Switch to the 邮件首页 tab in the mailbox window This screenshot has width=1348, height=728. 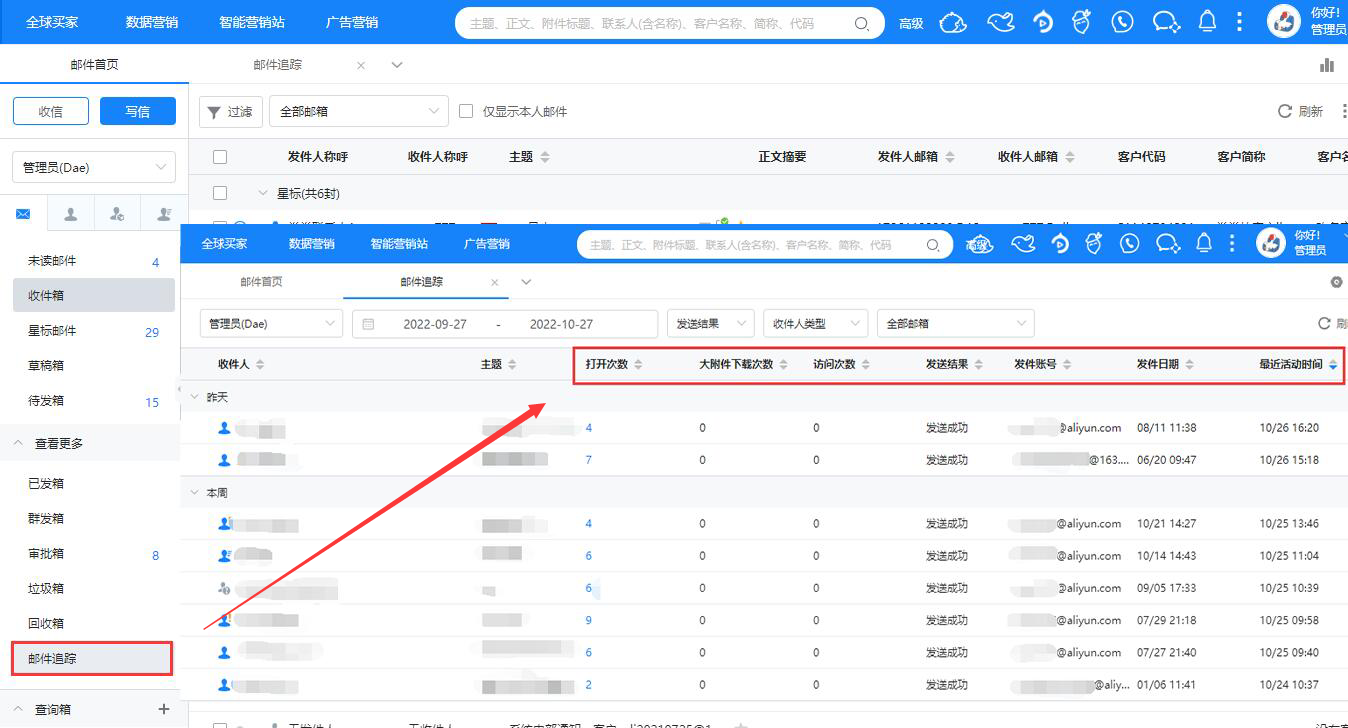(95, 65)
